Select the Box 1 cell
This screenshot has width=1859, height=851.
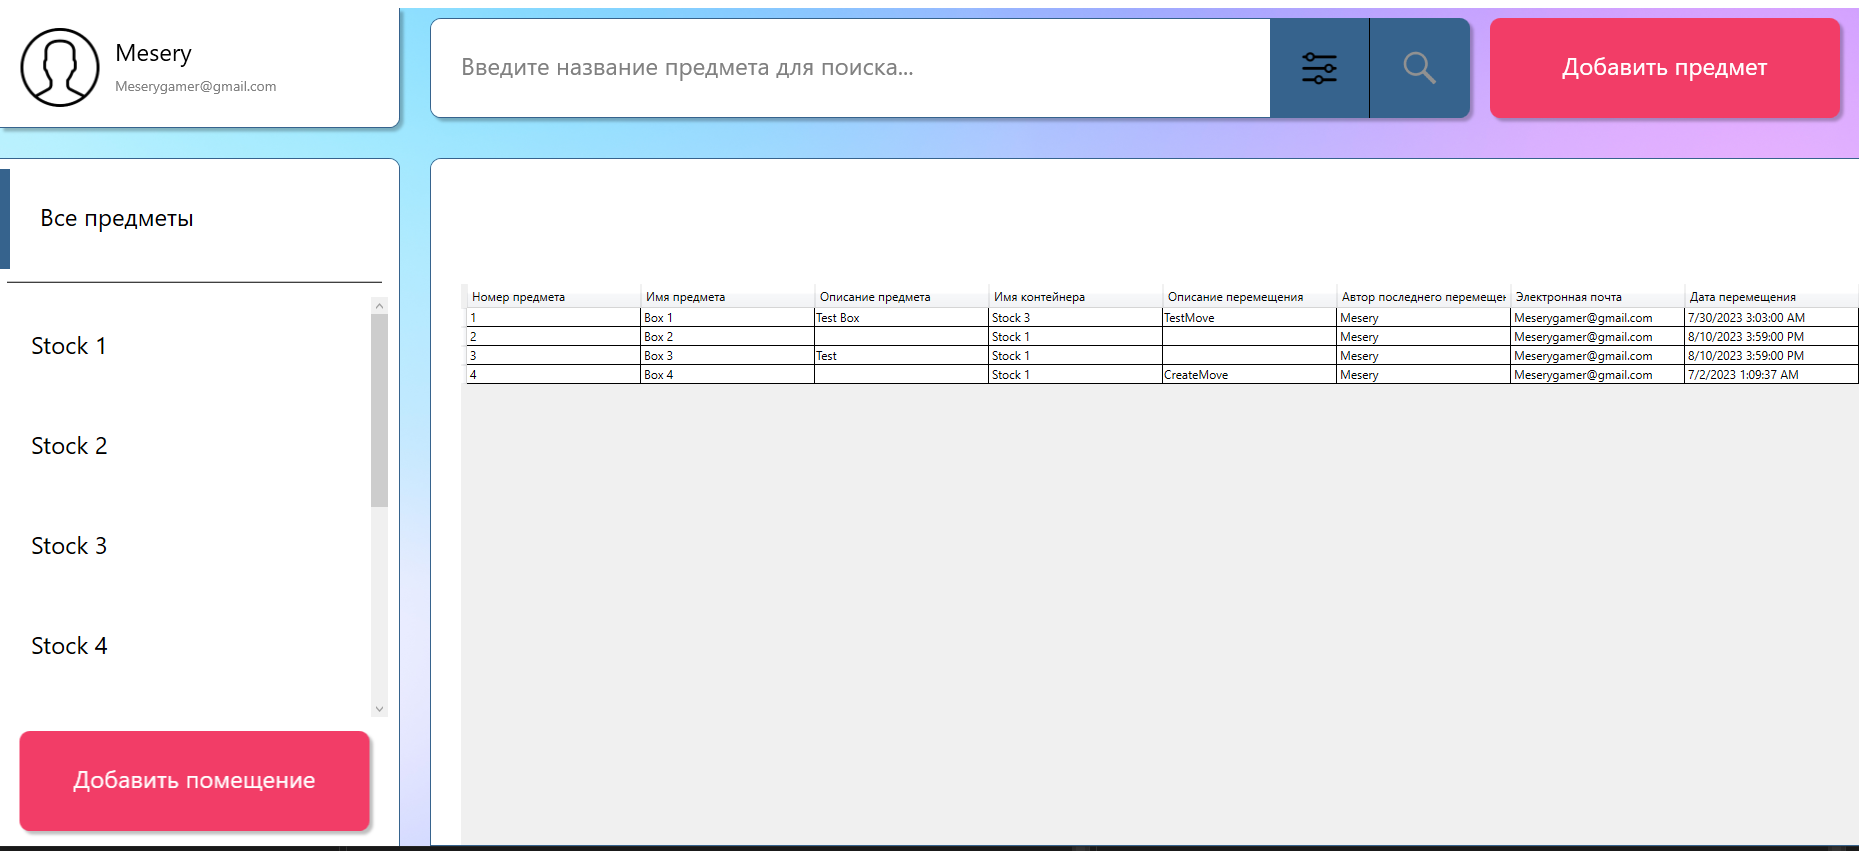(727, 318)
